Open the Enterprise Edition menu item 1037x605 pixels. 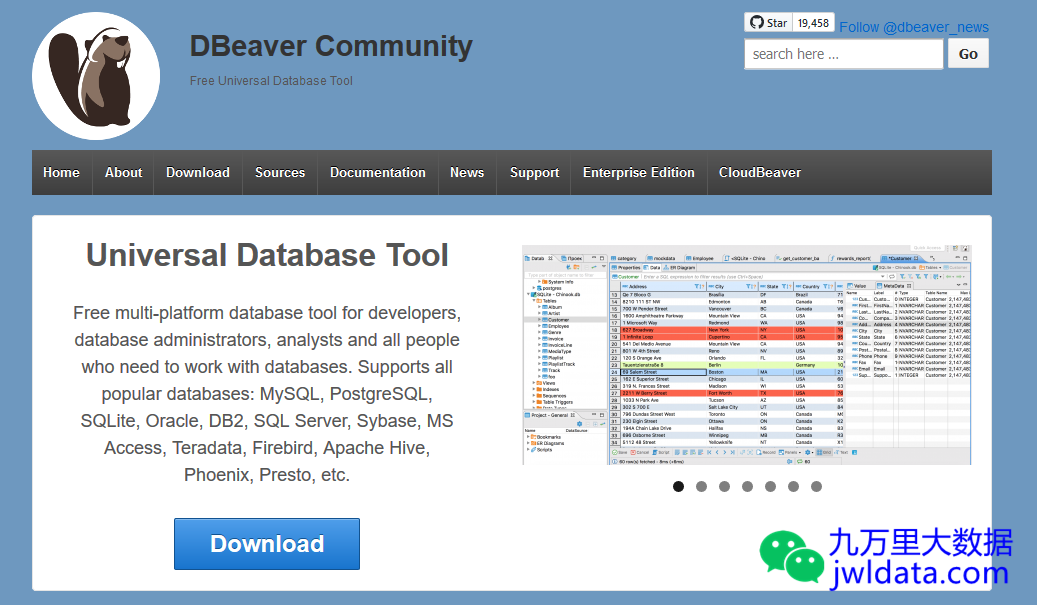(x=639, y=173)
